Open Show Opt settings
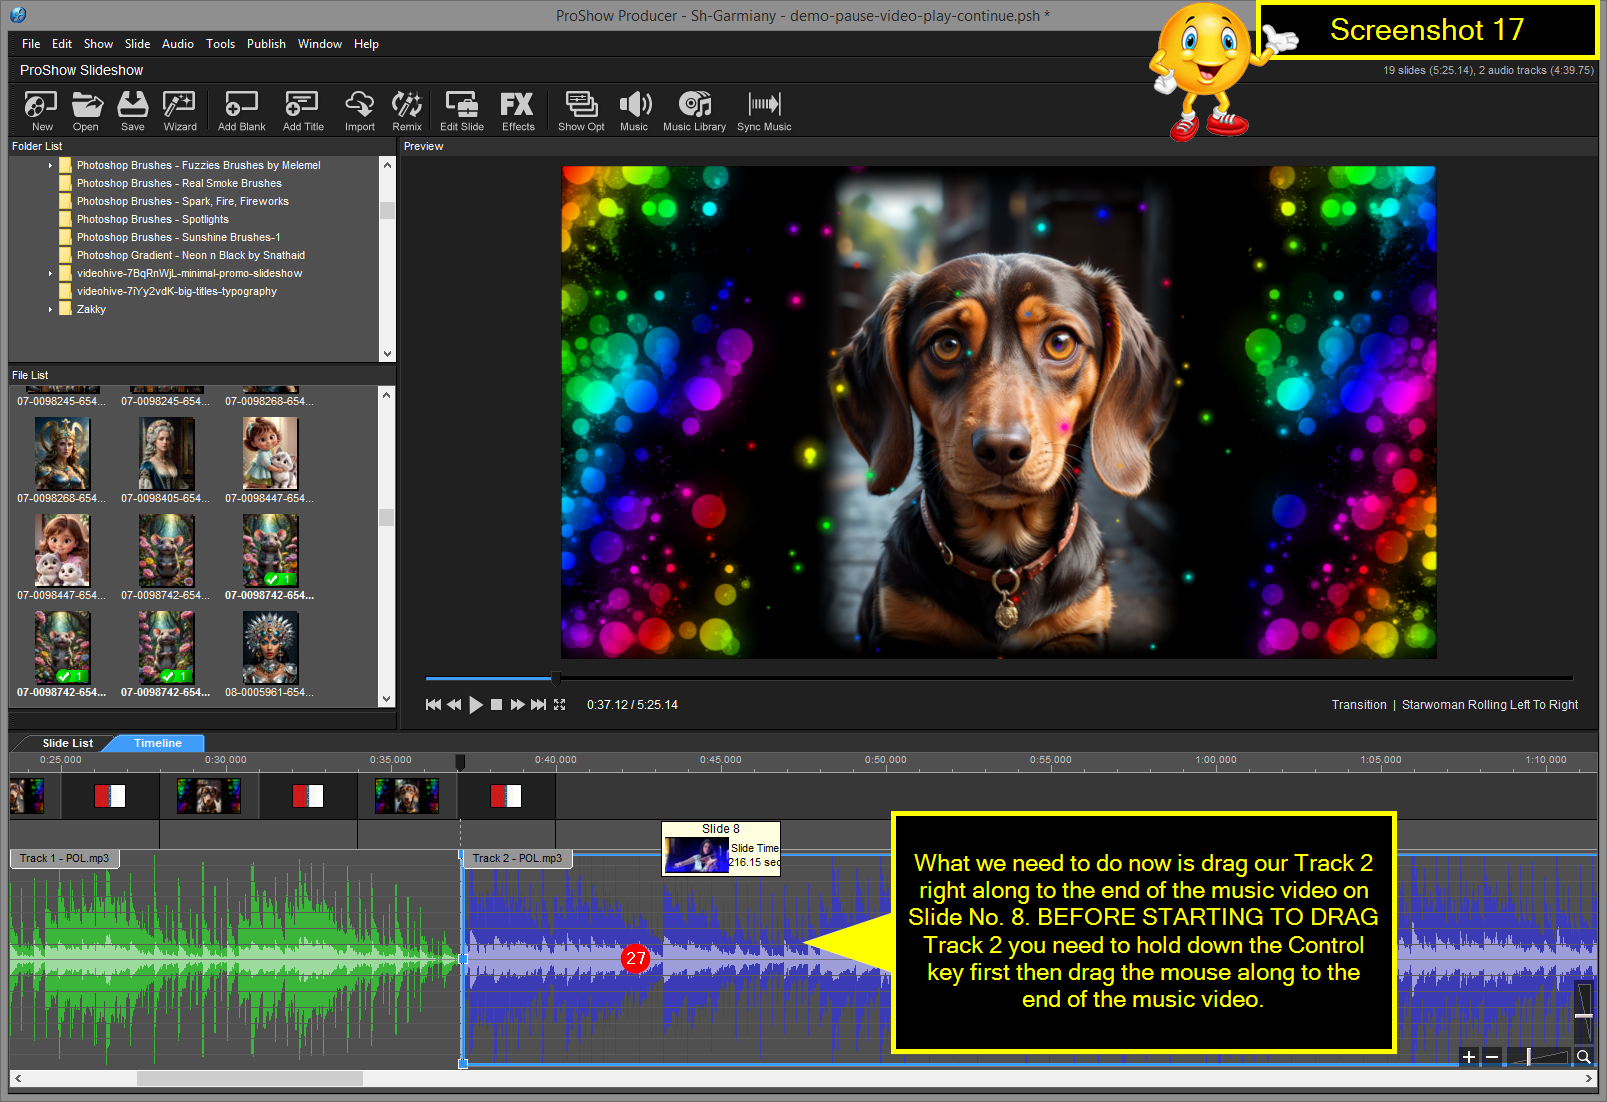Screen dimensions: 1607x1102 coord(581,110)
